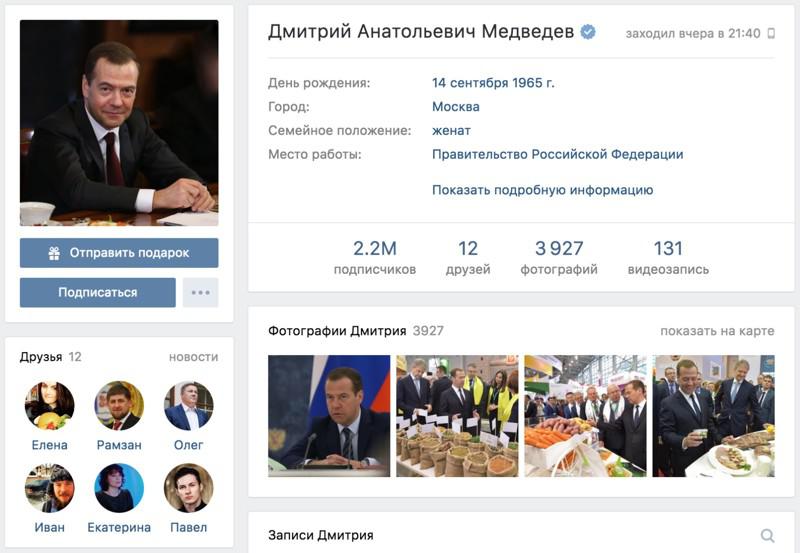This screenshot has height=553, width=800.
Task: Open friend Рамзан's avatar
Action: (x=119, y=406)
